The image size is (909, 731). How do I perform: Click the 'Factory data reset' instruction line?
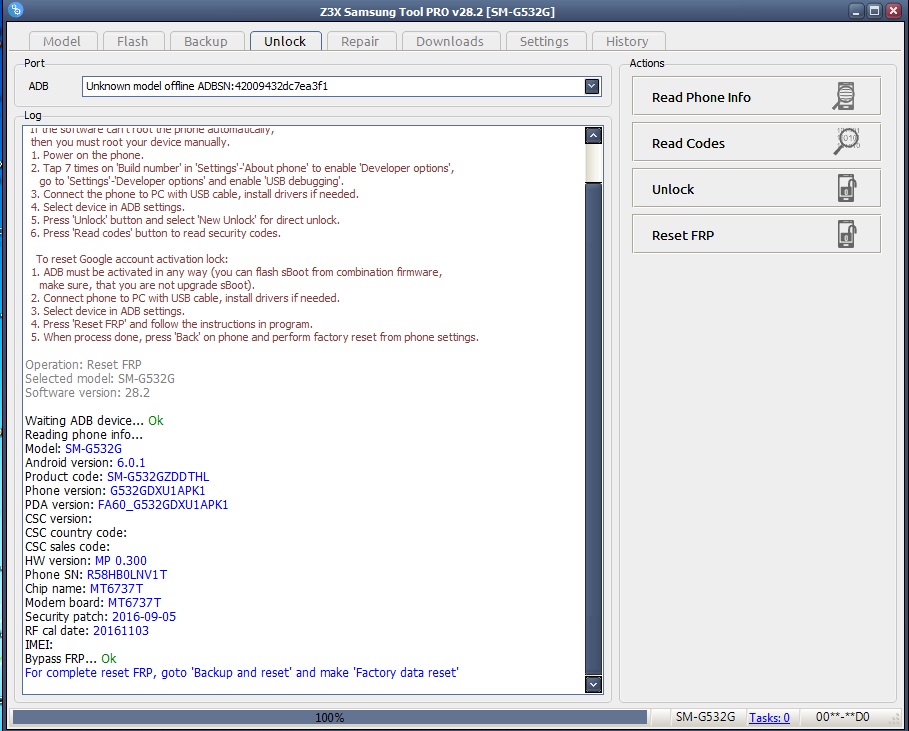[x=242, y=672]
